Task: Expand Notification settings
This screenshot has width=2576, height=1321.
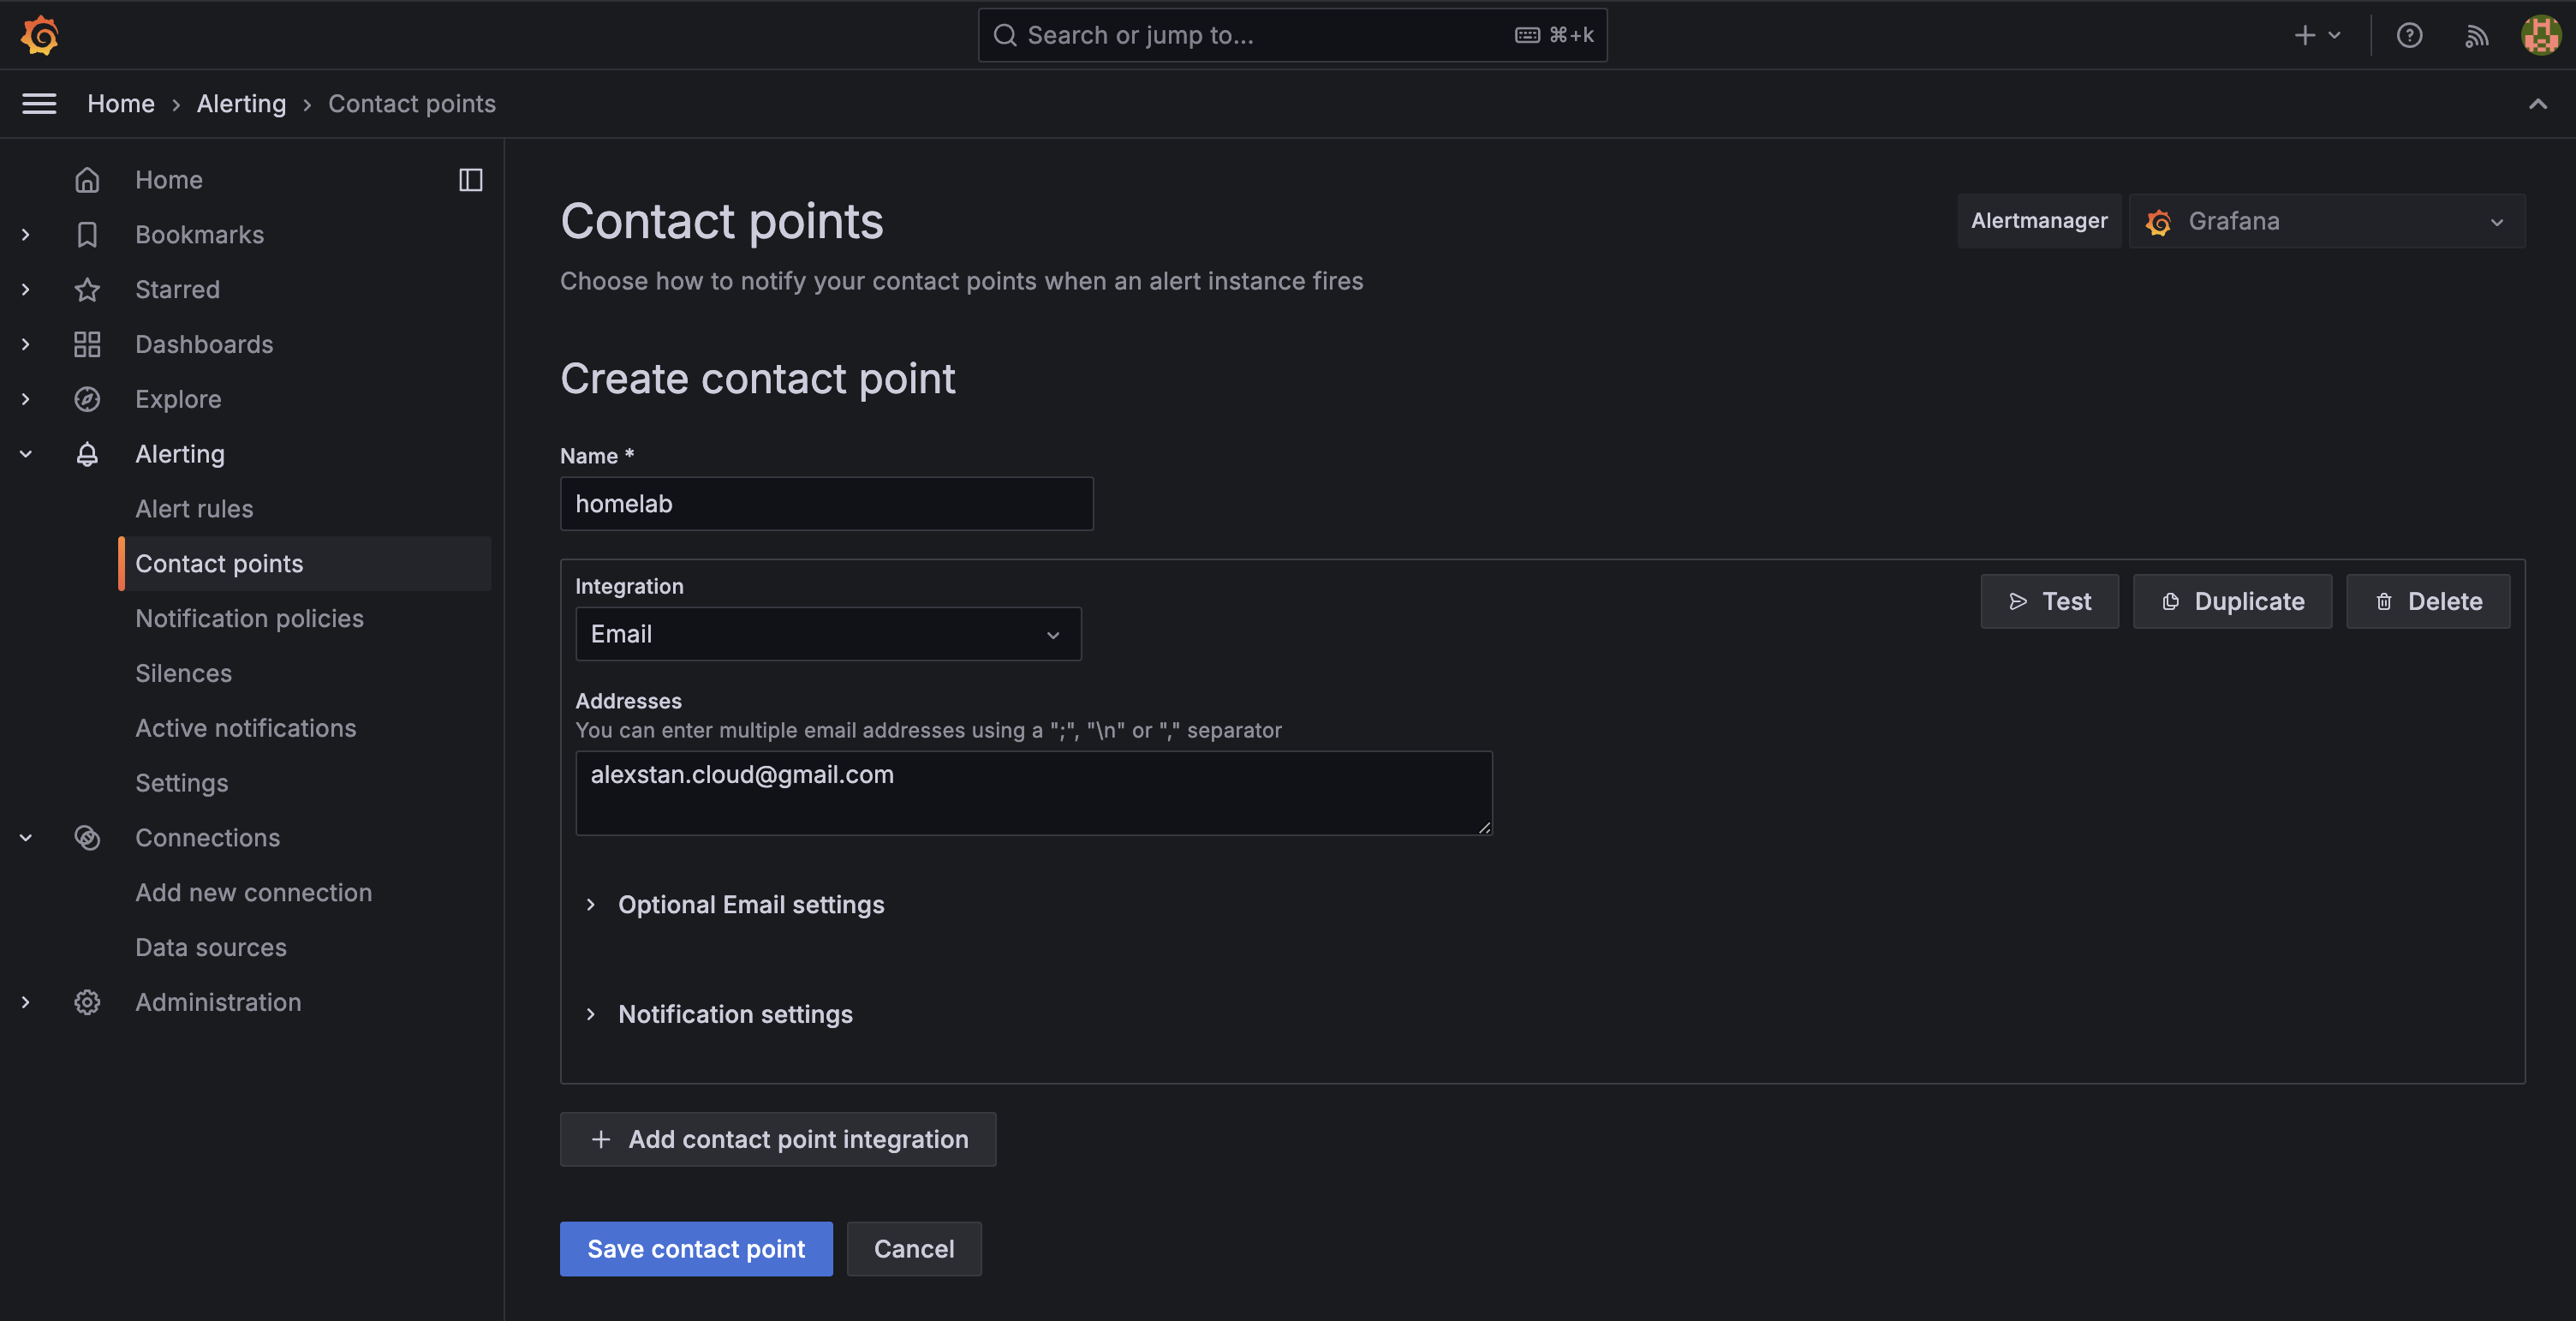Action: (x=735, y=1014)
